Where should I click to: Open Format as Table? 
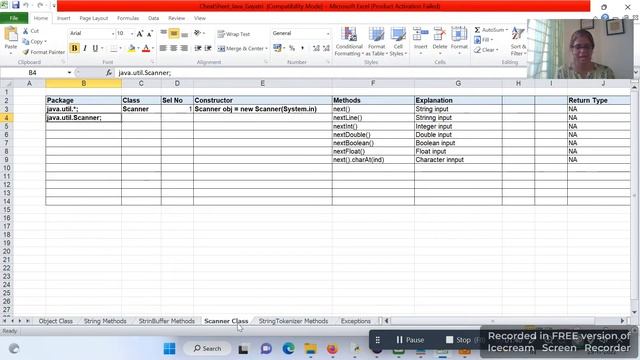pos(376,42)
